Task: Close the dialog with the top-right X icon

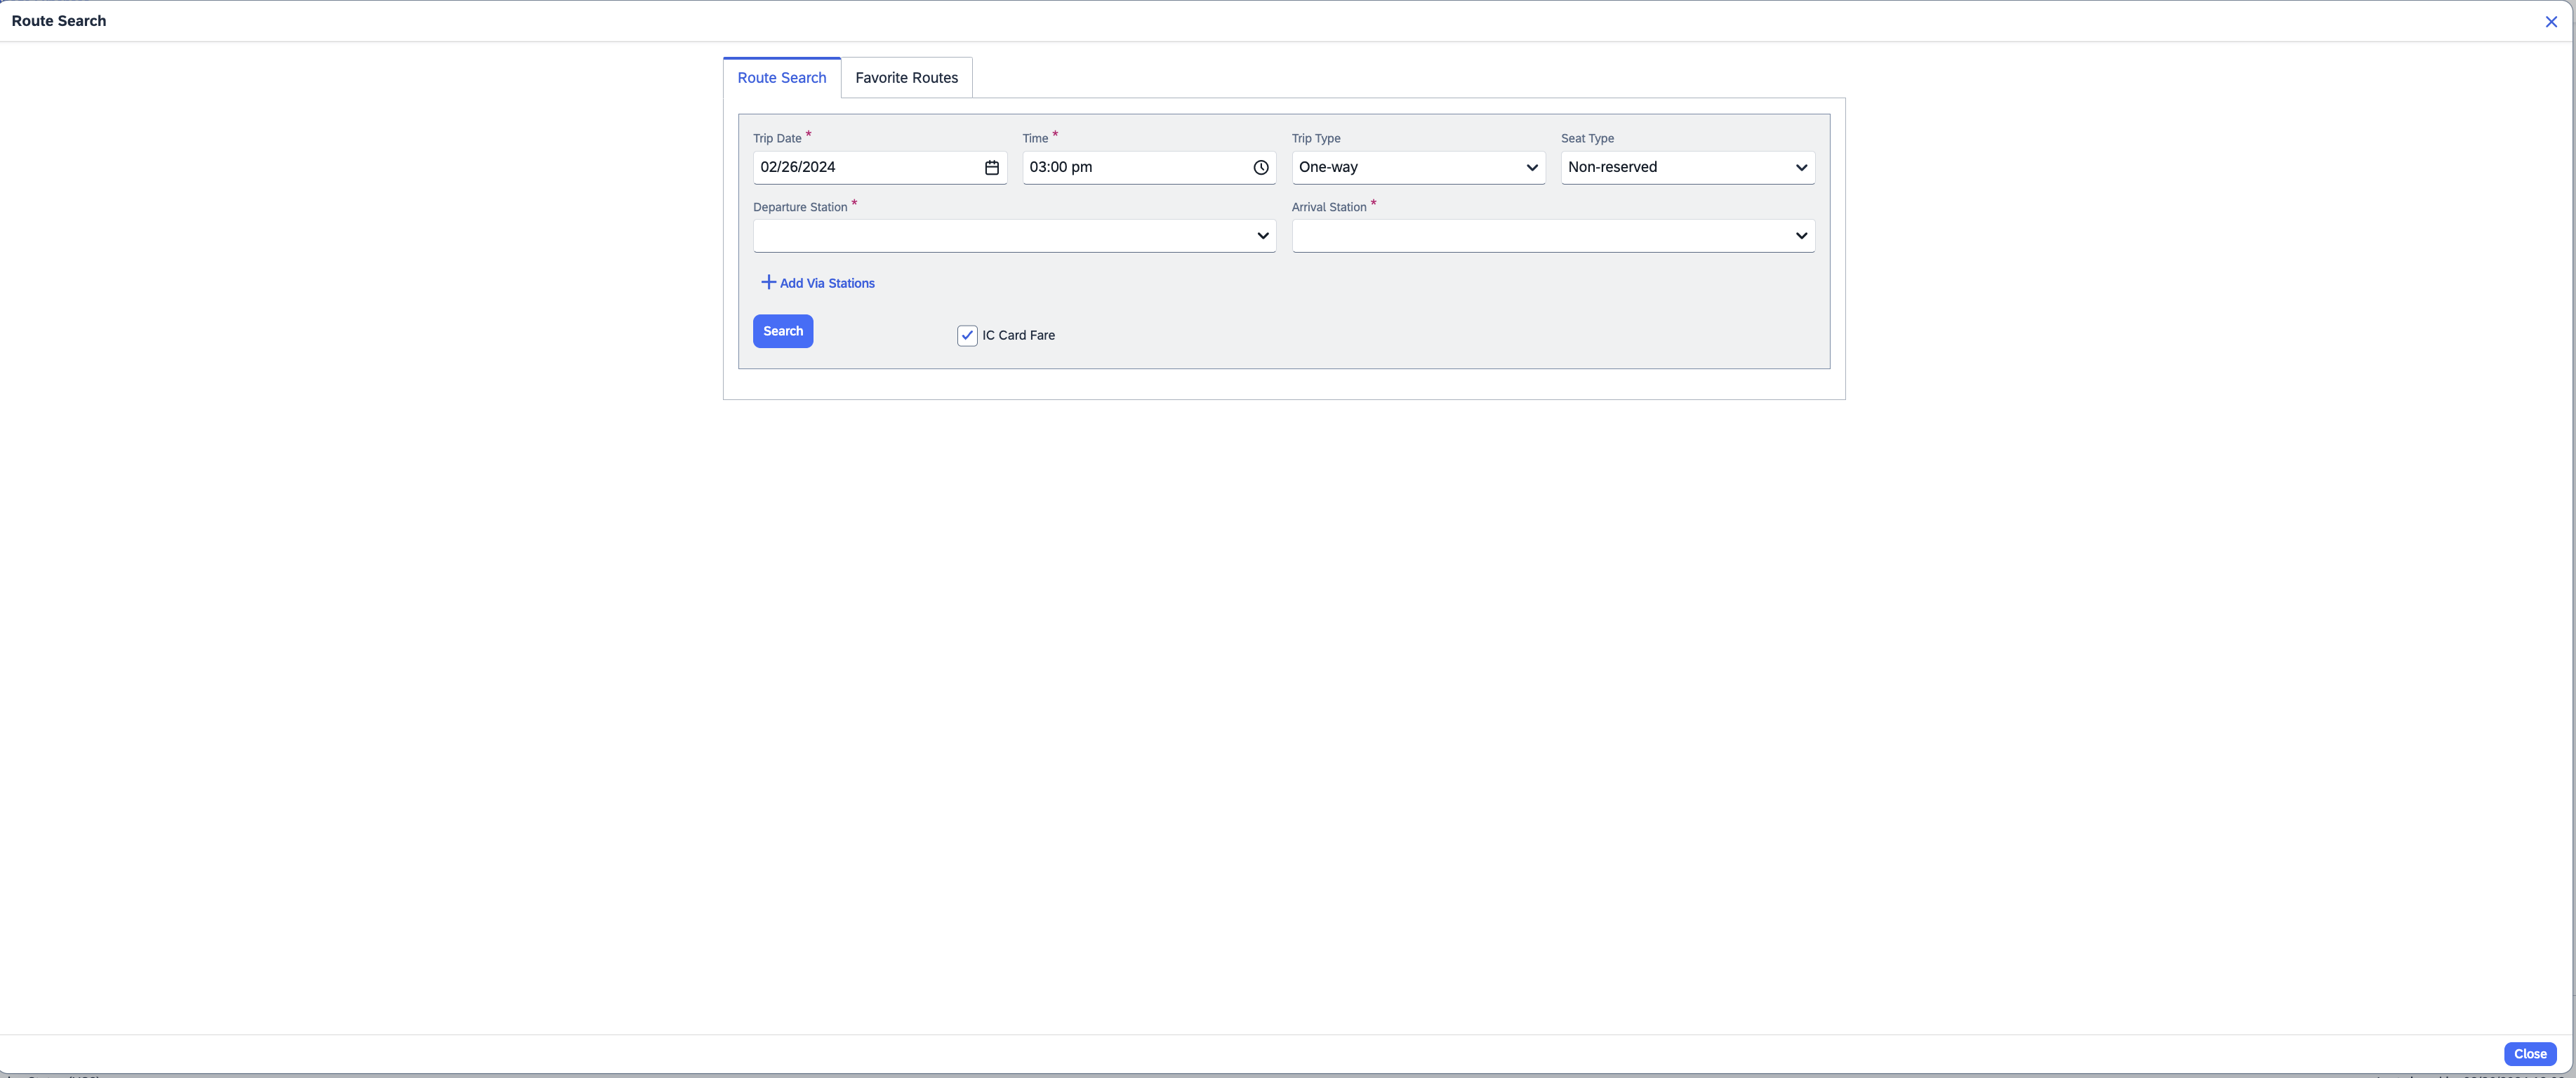Action: (2550, 21)
